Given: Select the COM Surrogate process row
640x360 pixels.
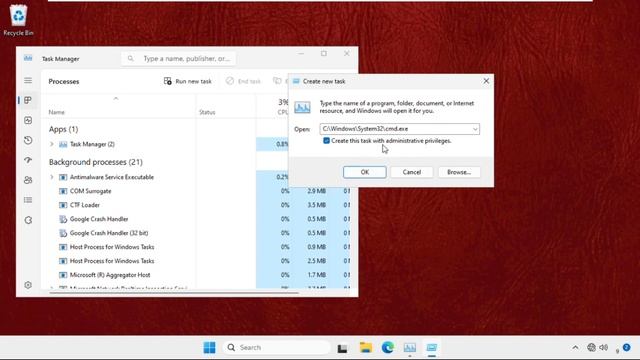Looking at the screenshot, I should tap(90, 191).
